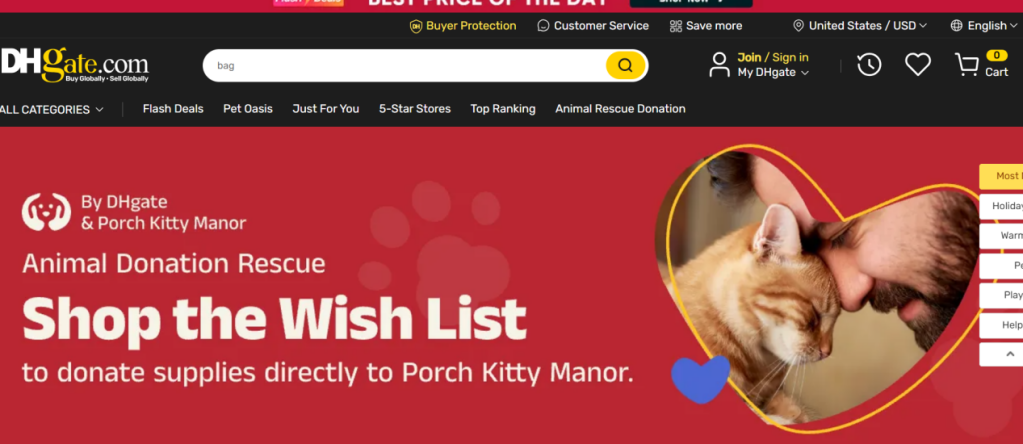Focus the search field containing bag
Screen dimensions: 1023x444
click(405, 65)
